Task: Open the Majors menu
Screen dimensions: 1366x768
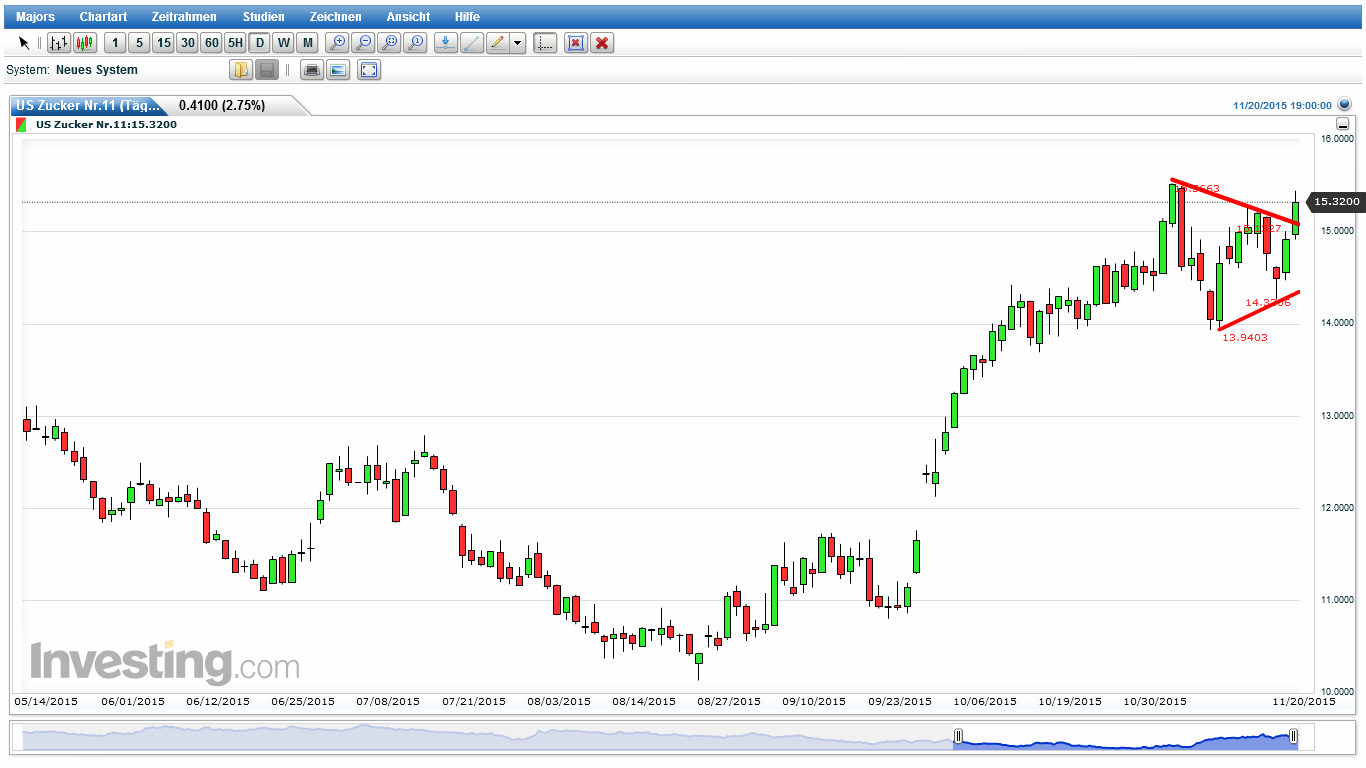Action: coord(36,17)
